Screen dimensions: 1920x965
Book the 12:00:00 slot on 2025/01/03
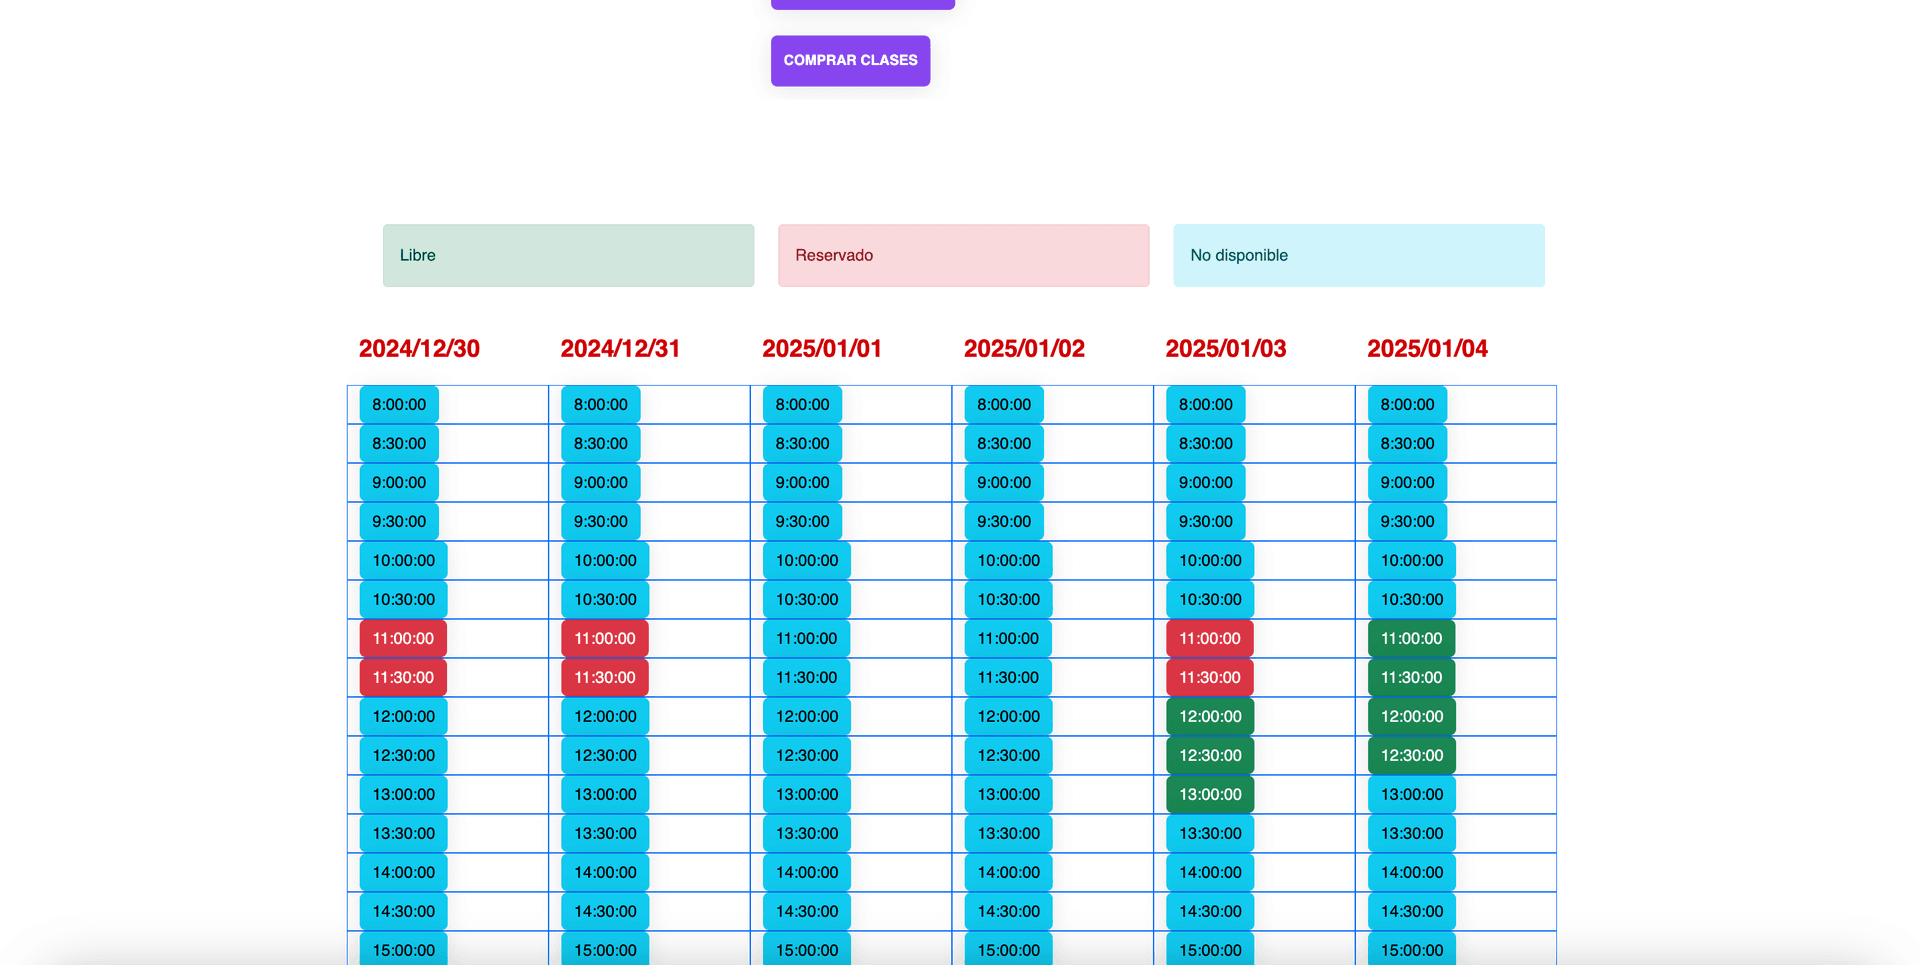pyautogui.click(x=1209, y=716)
